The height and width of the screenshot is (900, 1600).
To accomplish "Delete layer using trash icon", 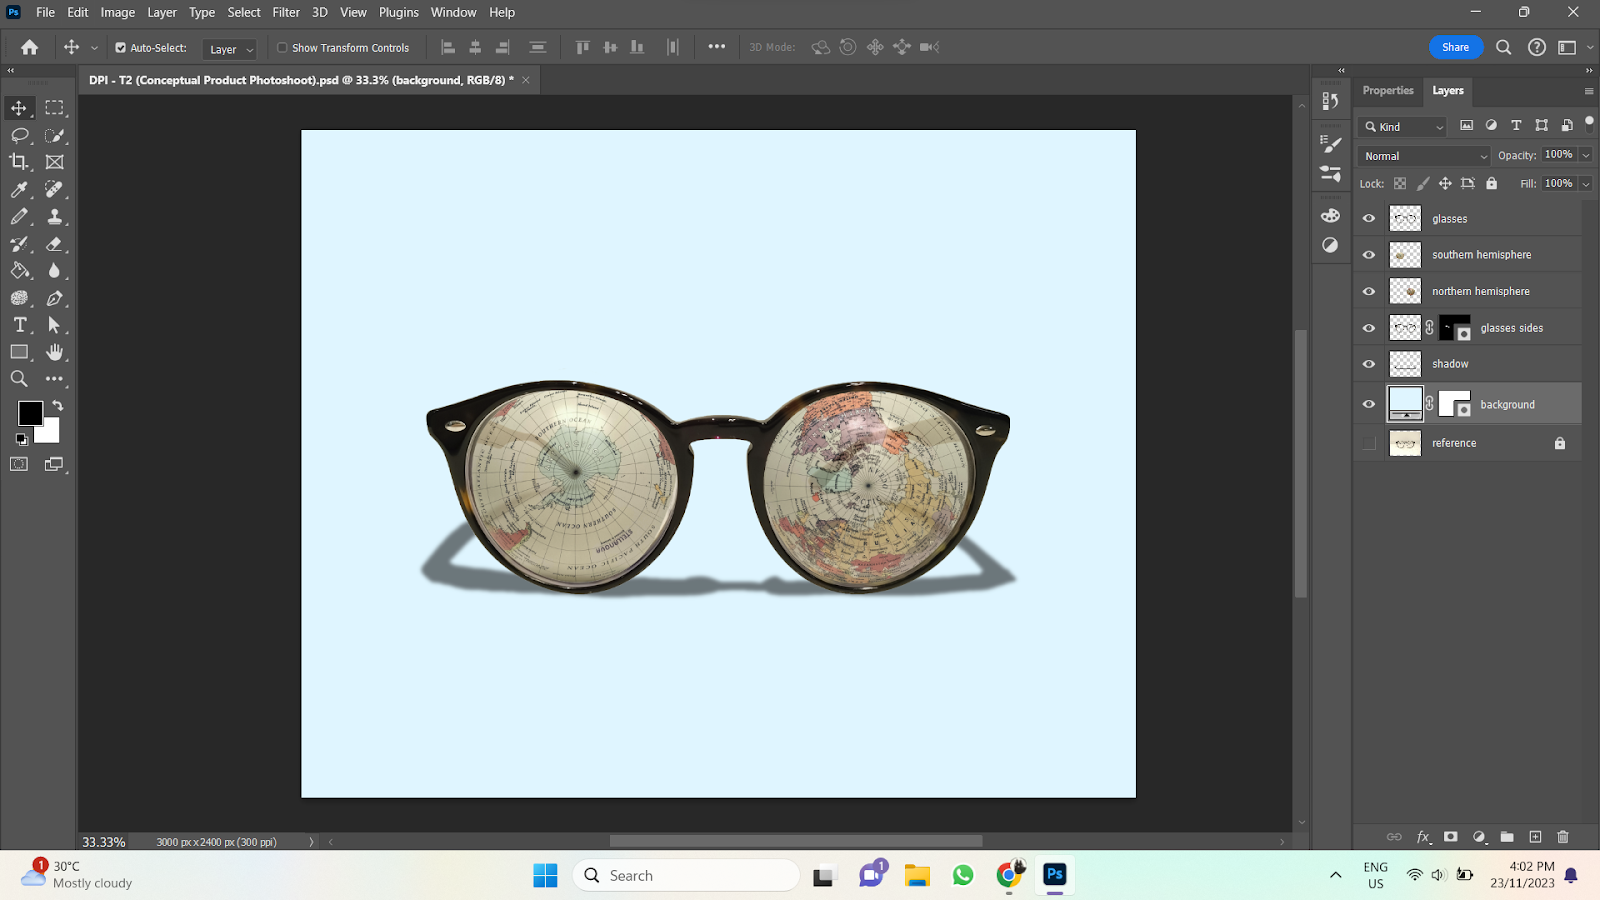I will pyautogui.click(x=1563, y=837).
